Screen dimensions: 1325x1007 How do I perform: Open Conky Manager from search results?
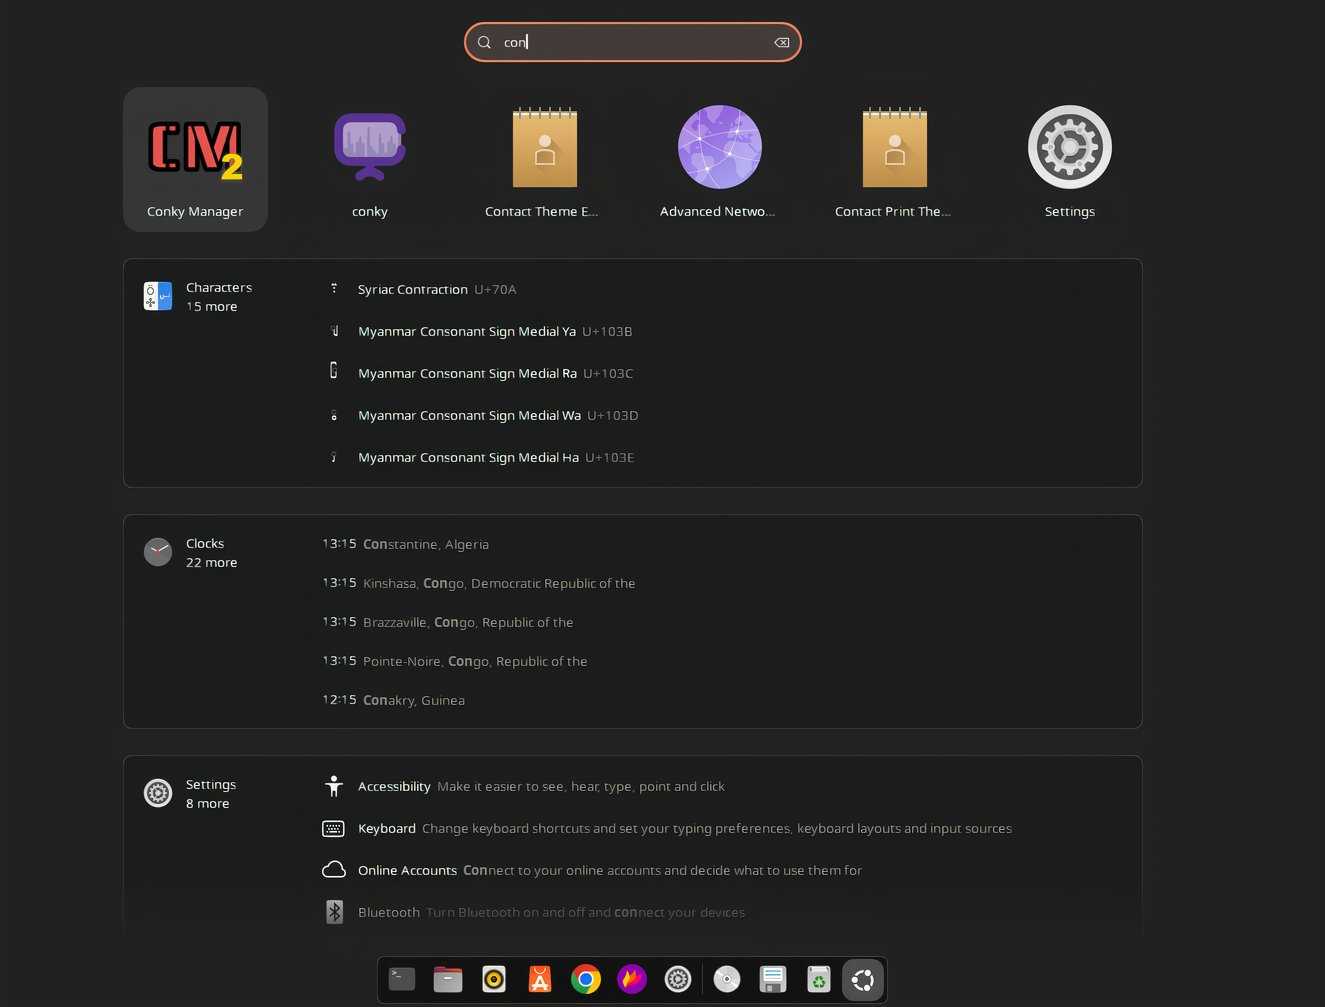point(195,159)
